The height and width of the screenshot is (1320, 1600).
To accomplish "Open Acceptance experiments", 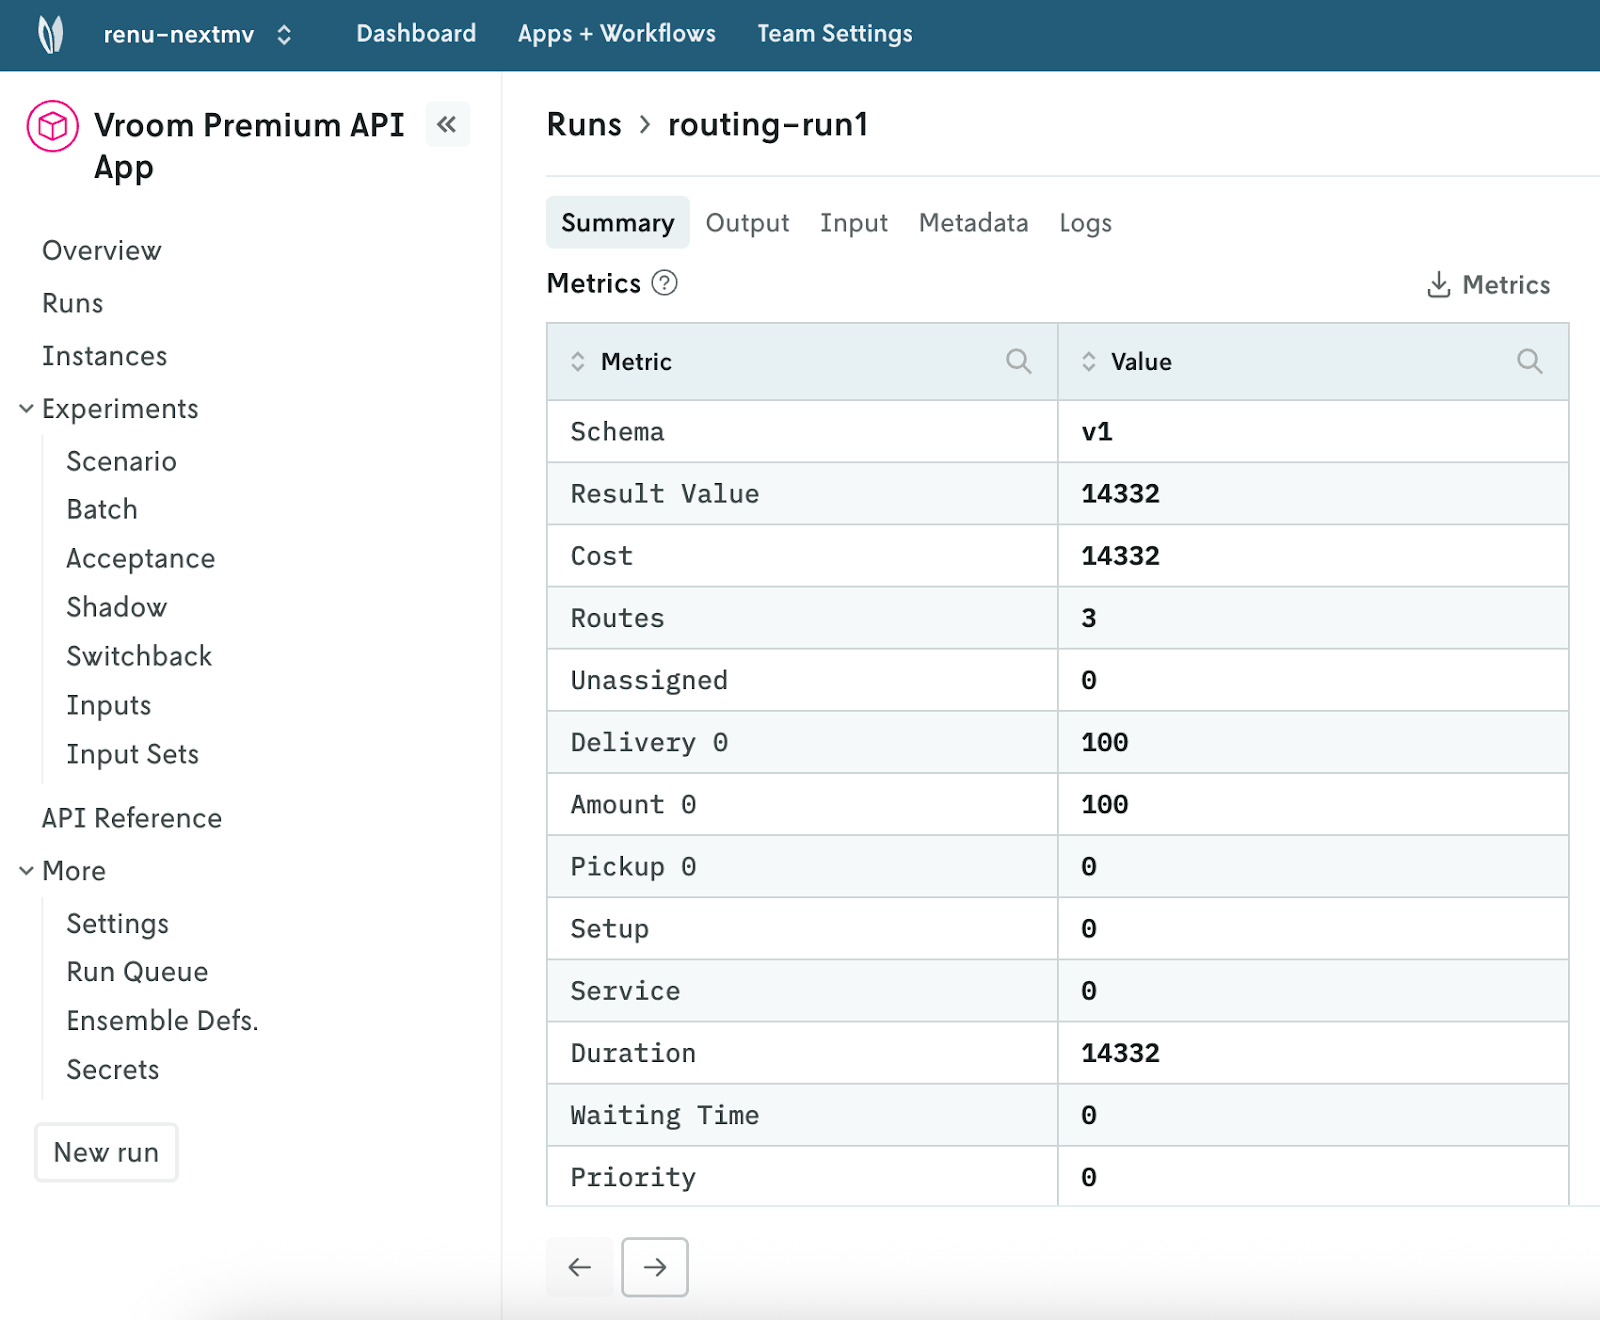I will (x=141, y=559).
